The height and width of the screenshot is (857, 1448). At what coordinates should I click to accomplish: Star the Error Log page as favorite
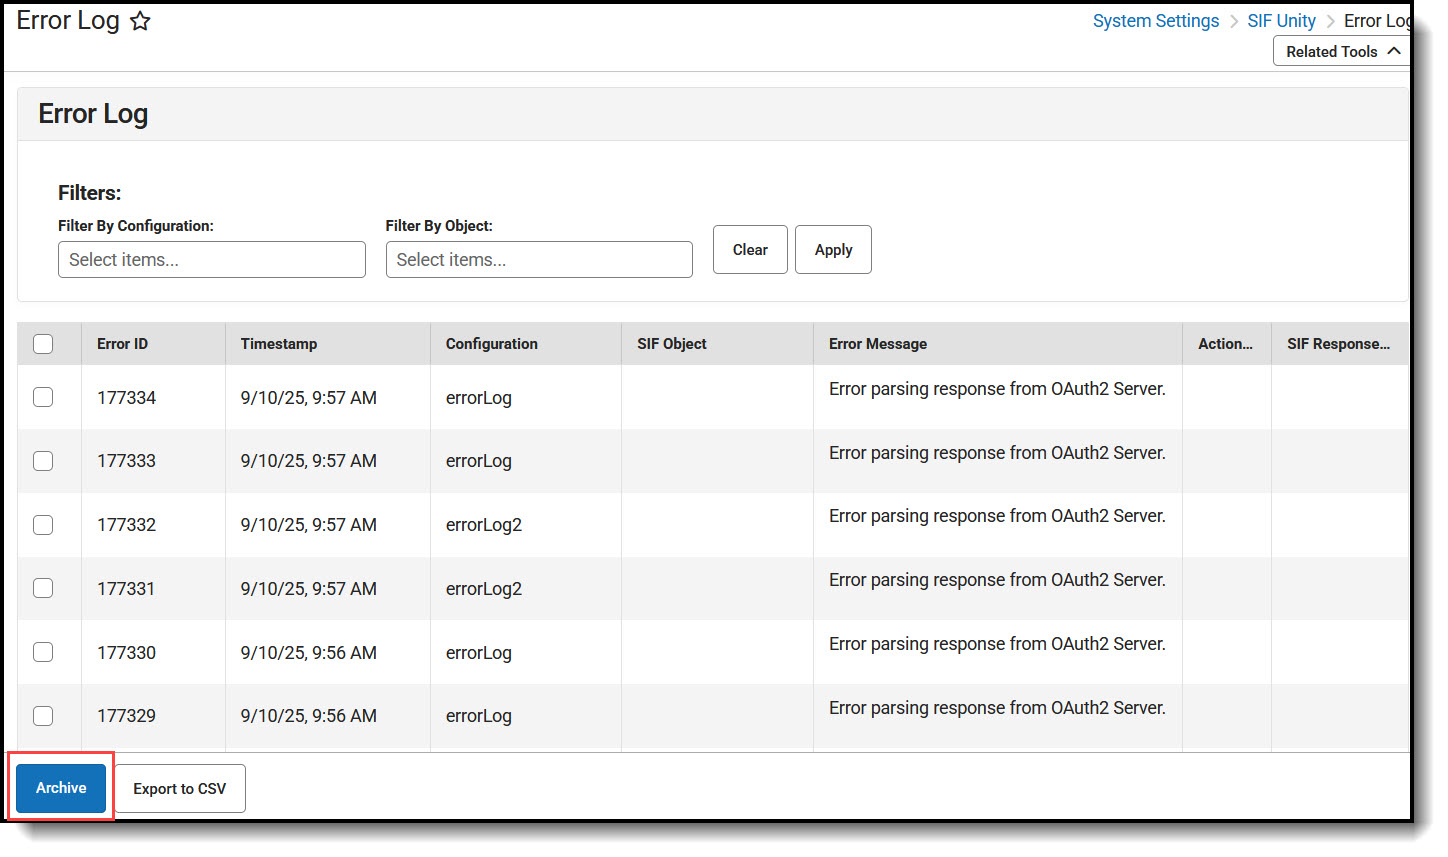click(140, 21)
